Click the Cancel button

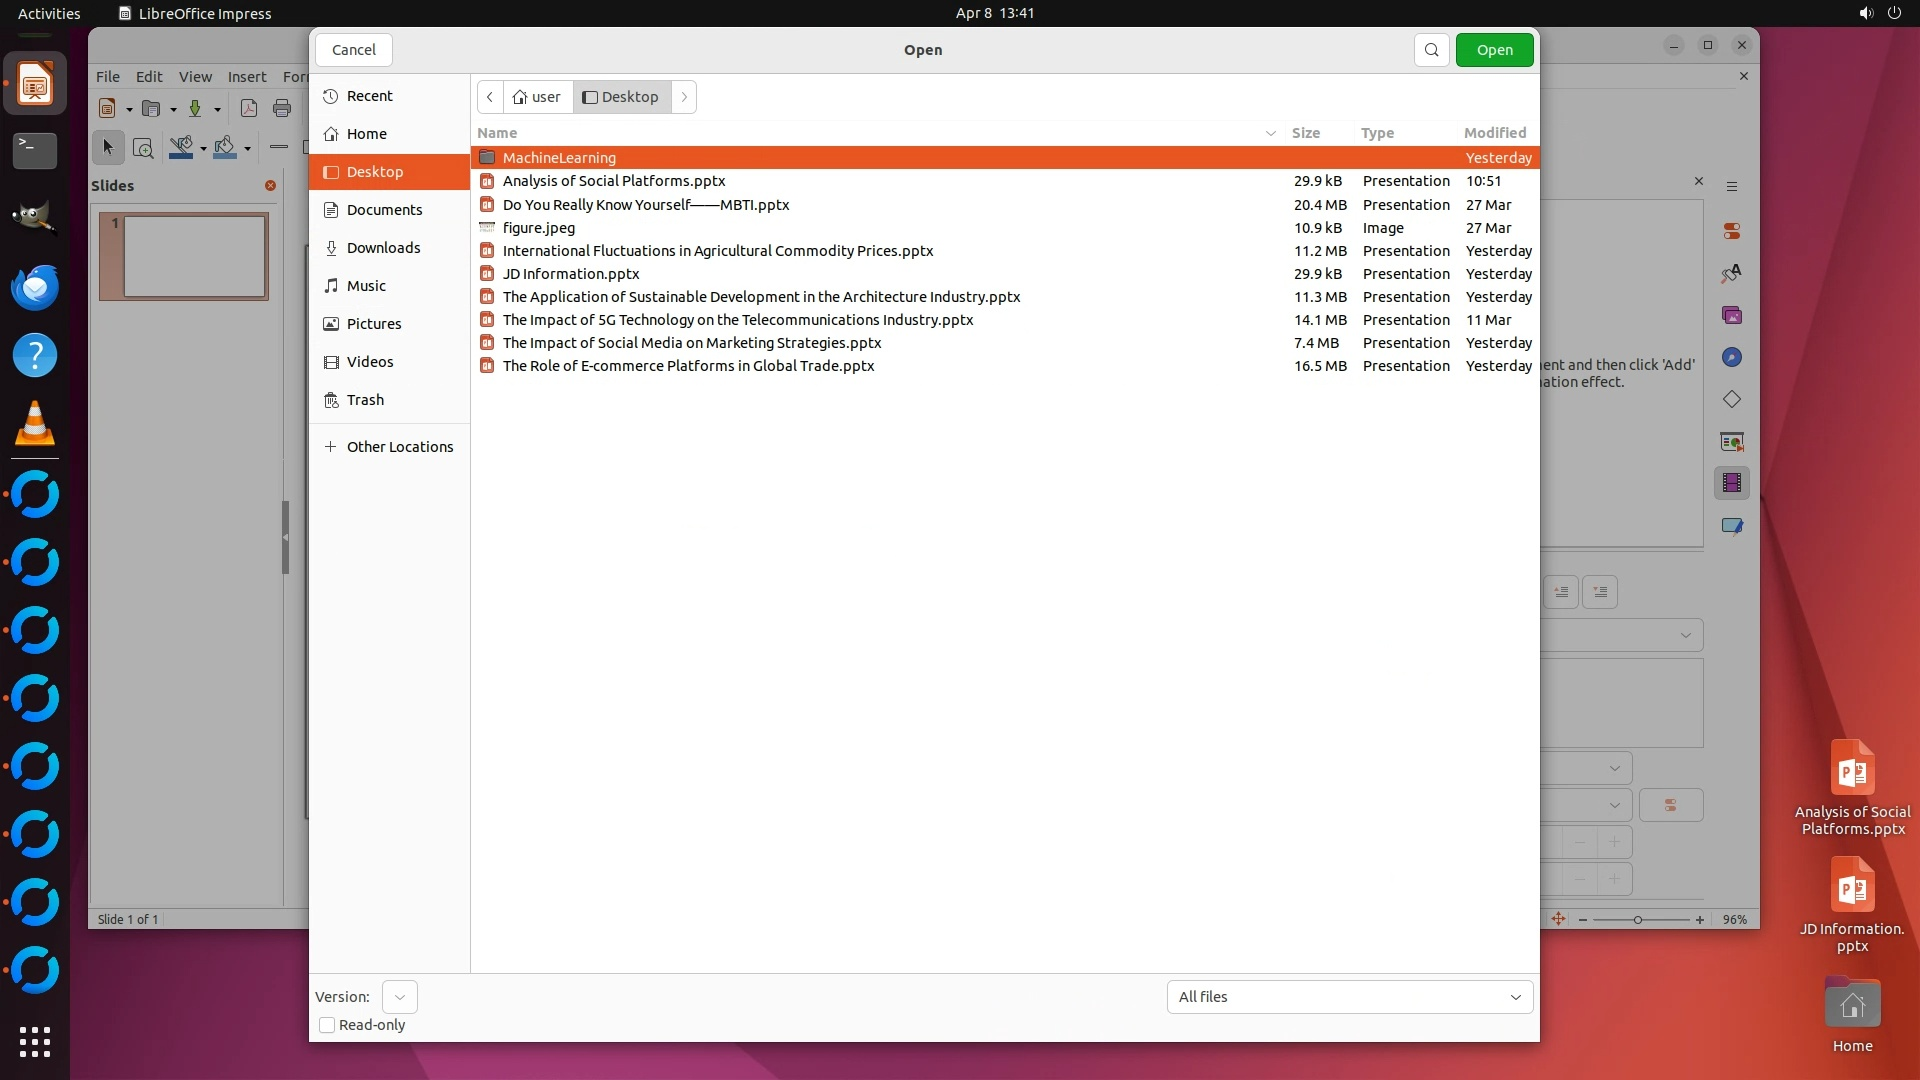pyautogui.click(x=354, y=50)
